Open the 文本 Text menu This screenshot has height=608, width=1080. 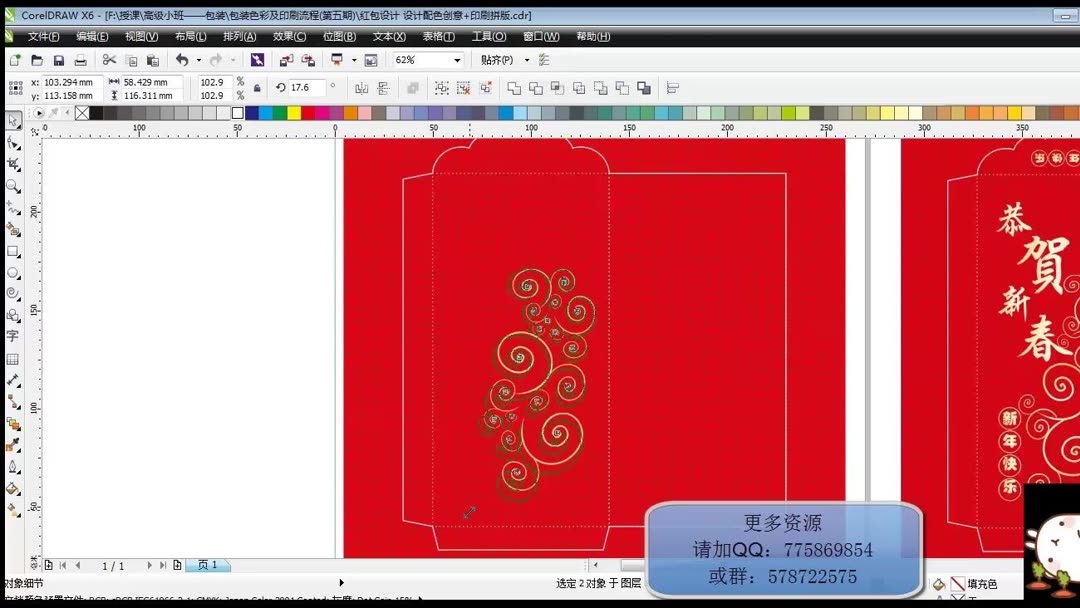pos(387,36)
